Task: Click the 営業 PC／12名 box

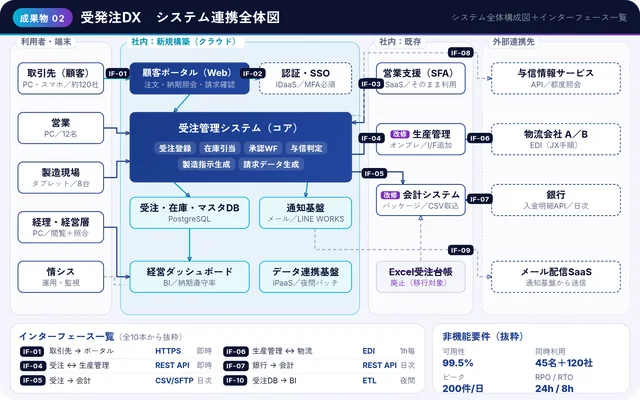Action: click(61, 128)
